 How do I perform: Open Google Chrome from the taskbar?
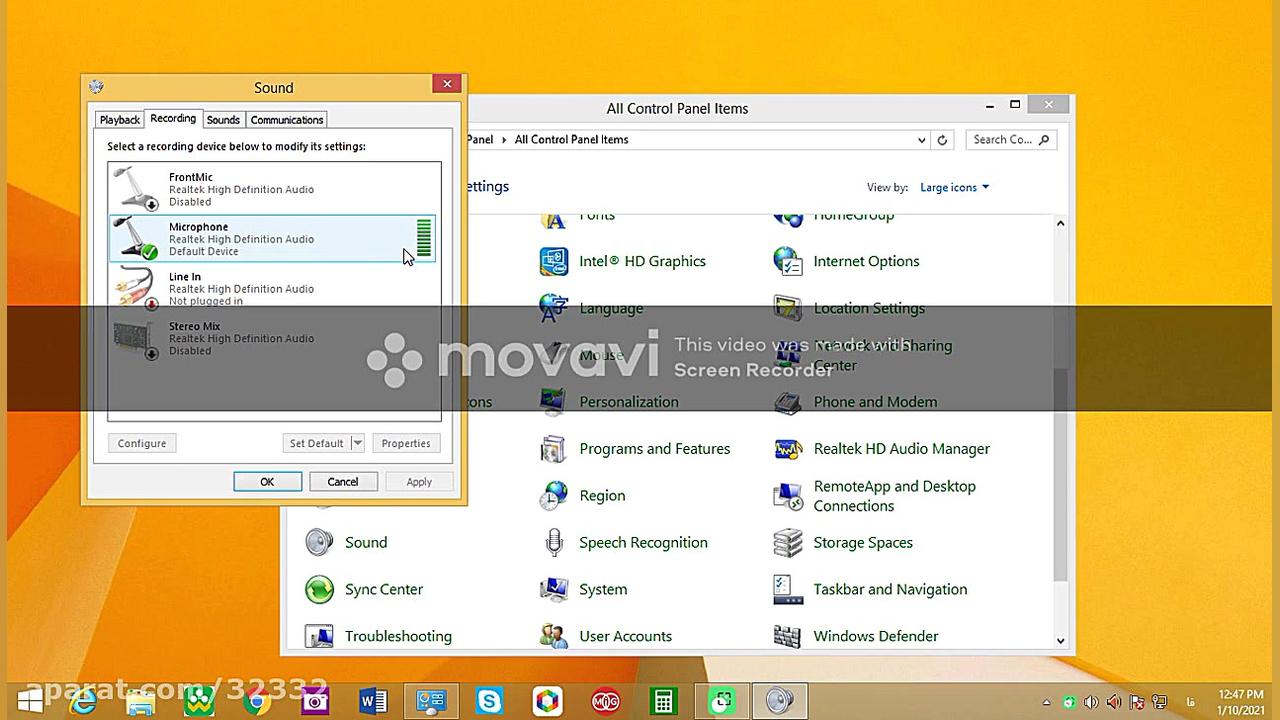pos(257,701)
